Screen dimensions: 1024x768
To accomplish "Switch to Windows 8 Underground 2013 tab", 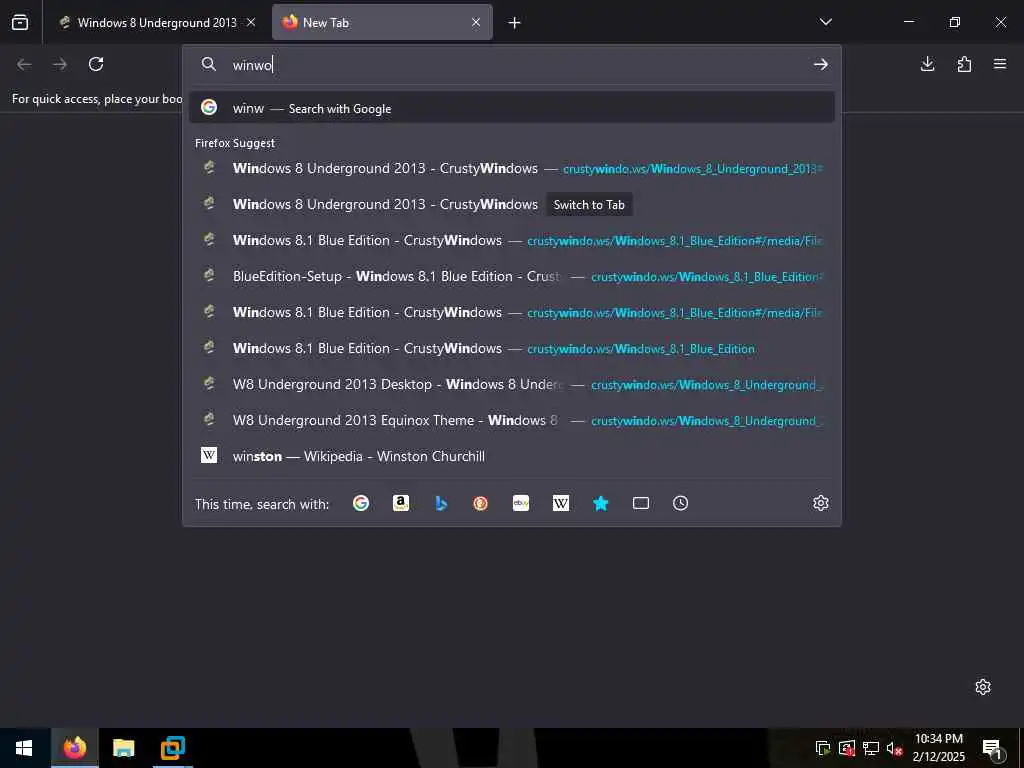I will [x=157, y=22].
